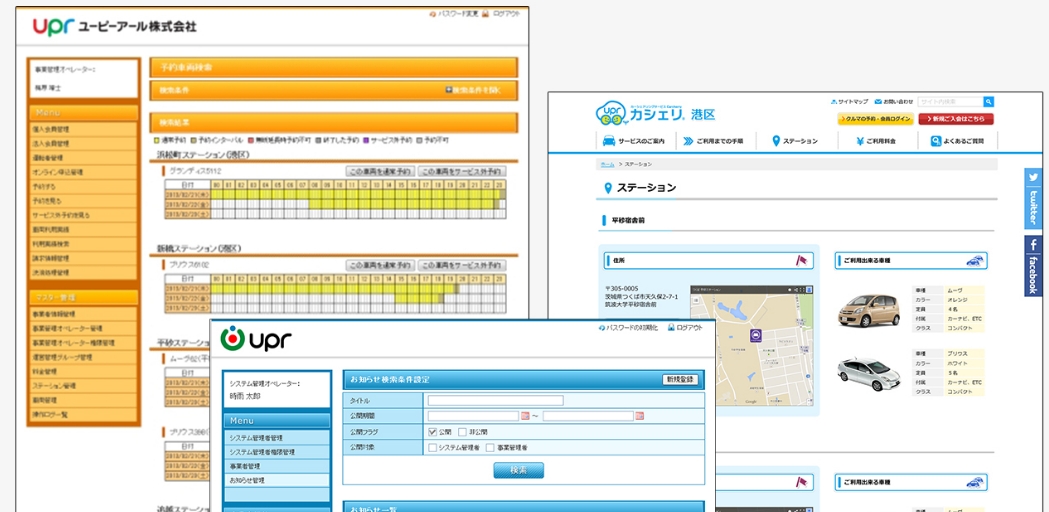Click the お問い合わせ envelope icon
This screenshot has width=1049, height=512.
878,102
